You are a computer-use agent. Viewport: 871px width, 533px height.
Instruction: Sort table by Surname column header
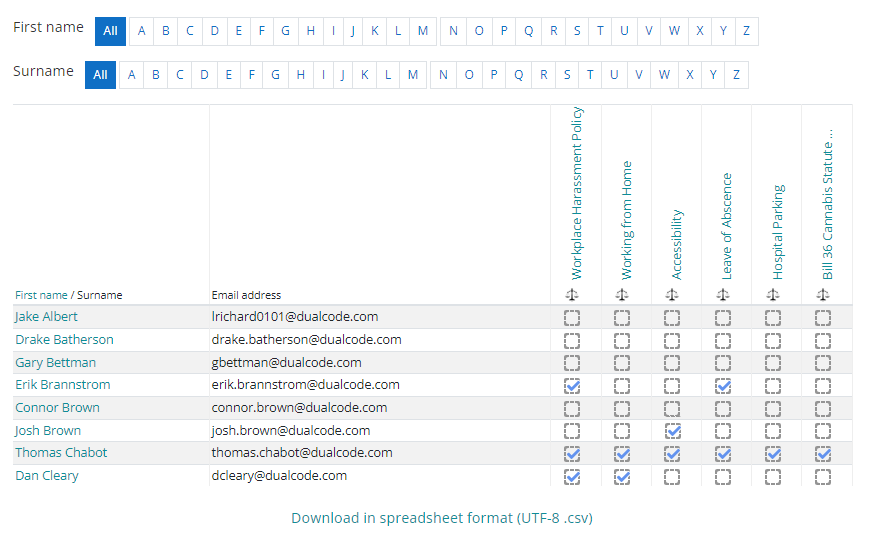pos(99,295)
